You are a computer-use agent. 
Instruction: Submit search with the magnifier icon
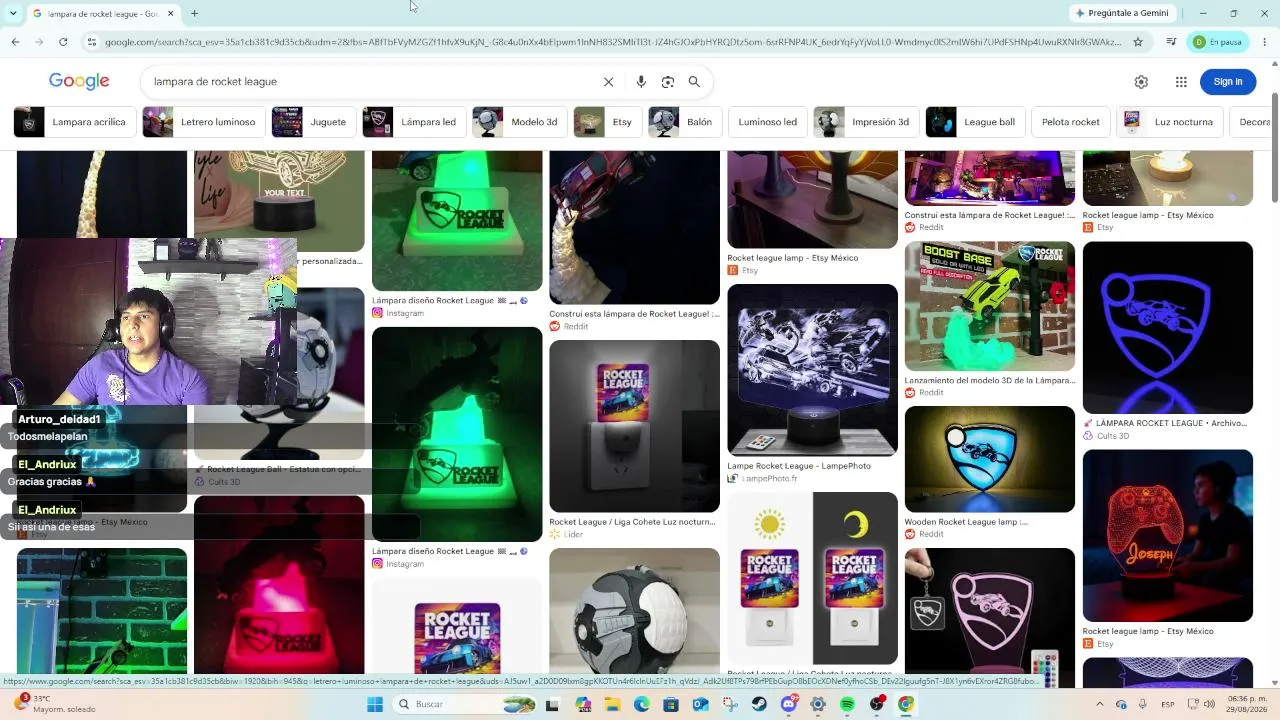694,82
